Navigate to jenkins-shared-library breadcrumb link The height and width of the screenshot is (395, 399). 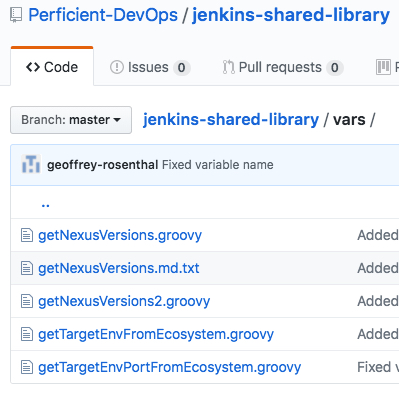(x=231, y=119)
